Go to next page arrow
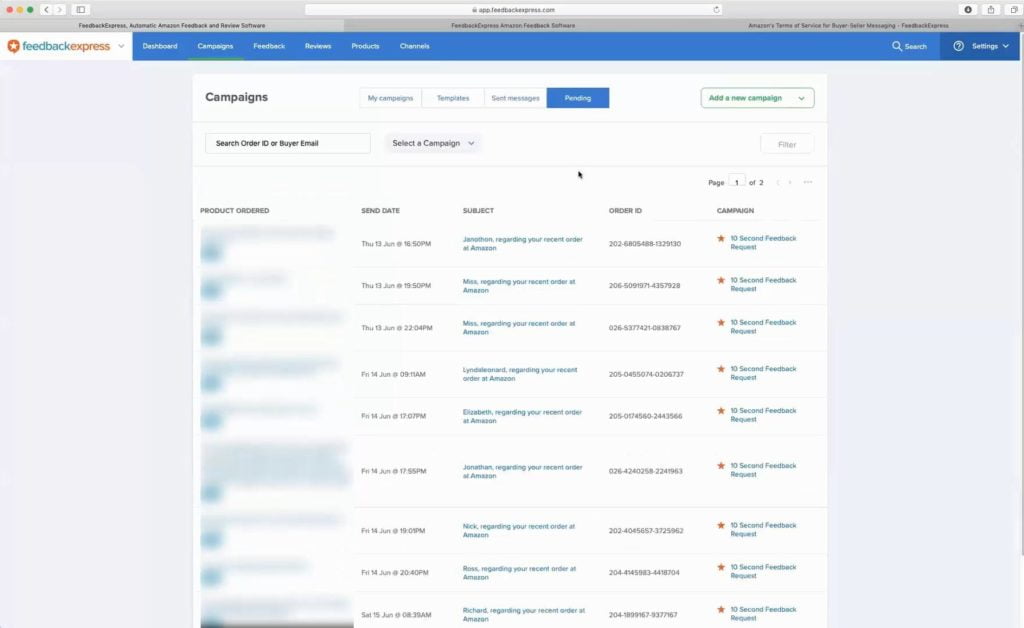 point(790,183)
